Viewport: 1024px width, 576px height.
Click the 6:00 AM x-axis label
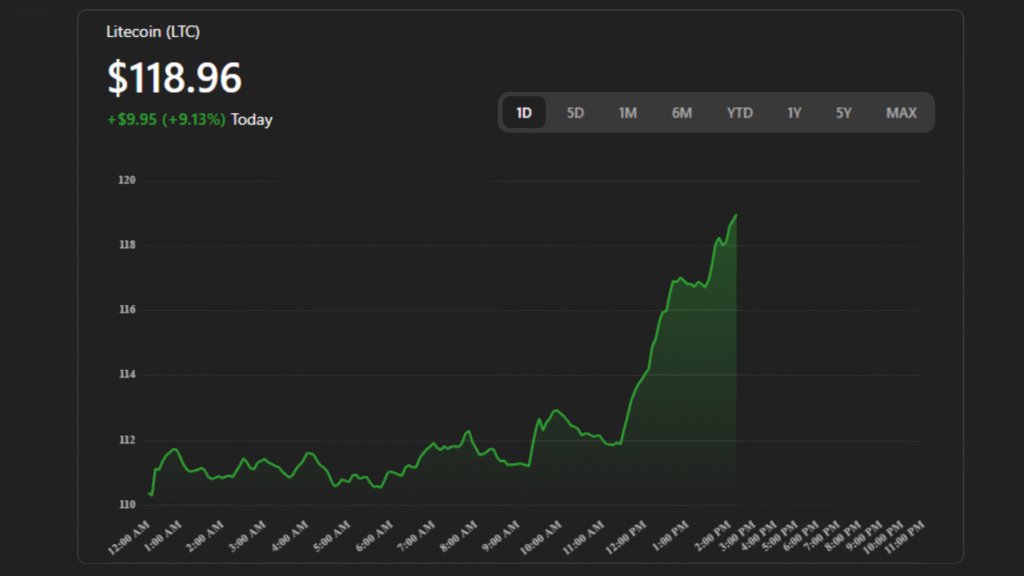click(374, 536)
